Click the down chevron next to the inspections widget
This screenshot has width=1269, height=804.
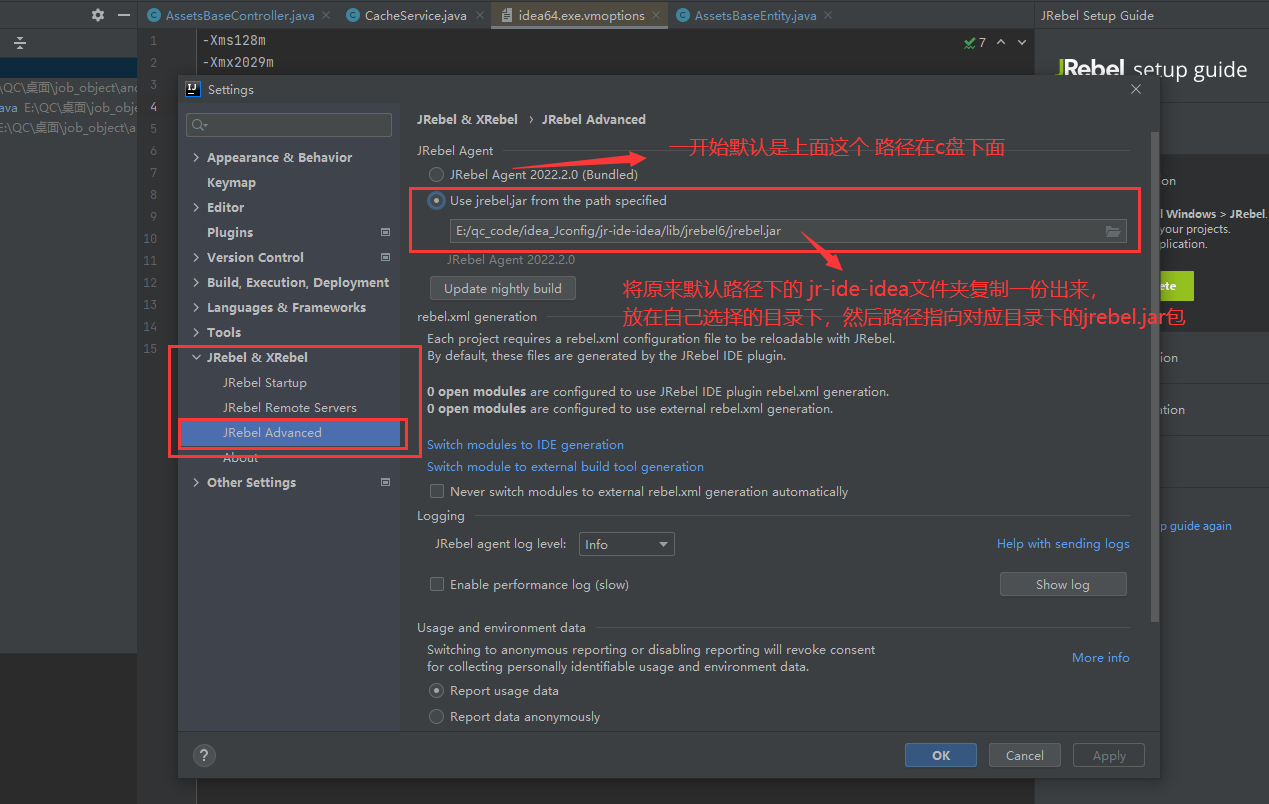[1019, 42]
